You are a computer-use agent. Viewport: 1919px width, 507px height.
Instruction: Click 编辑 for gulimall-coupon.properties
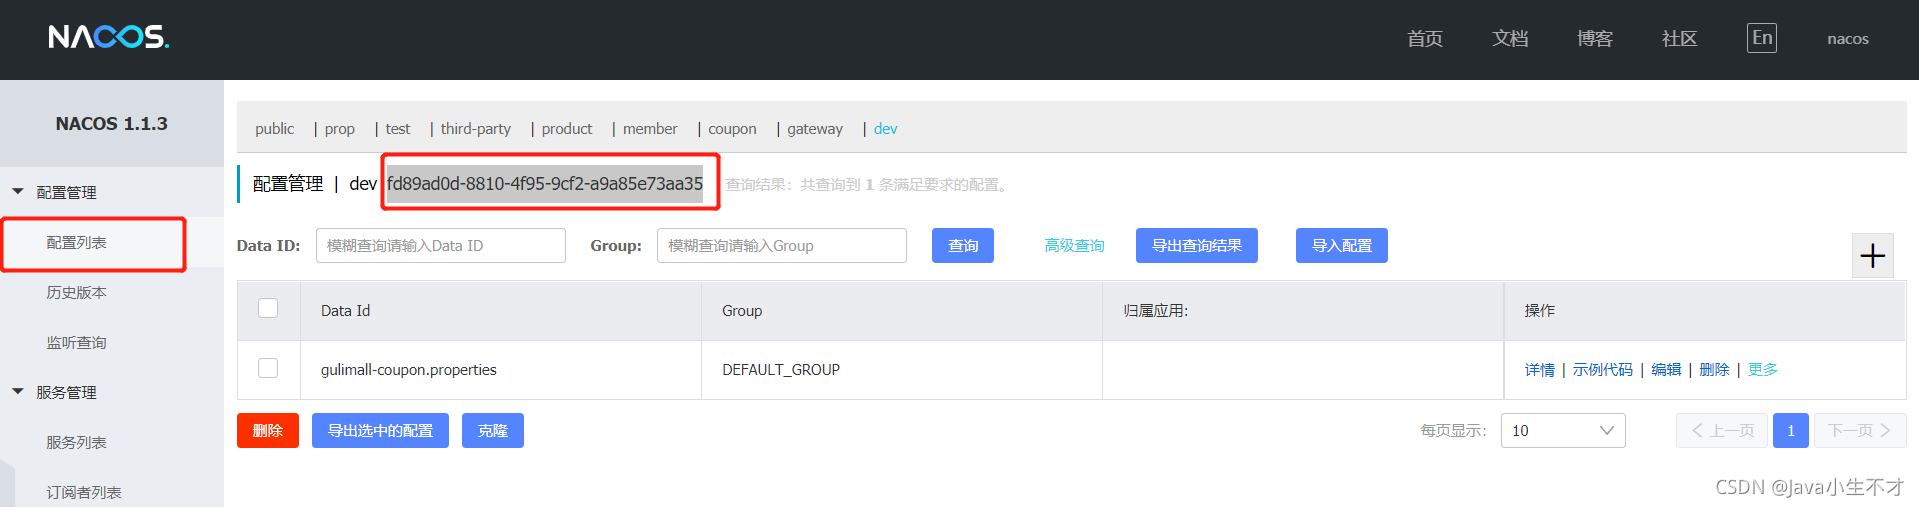1666,369
